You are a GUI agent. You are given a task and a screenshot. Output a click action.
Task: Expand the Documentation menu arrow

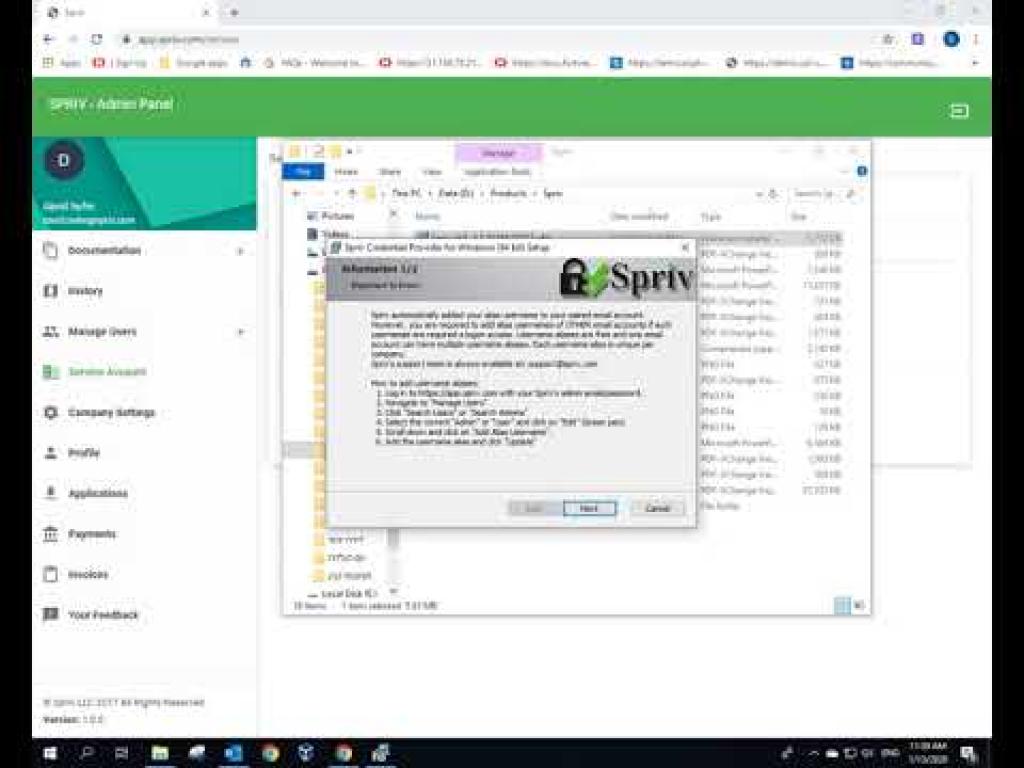pyautogui.click(x=240, y=251)
